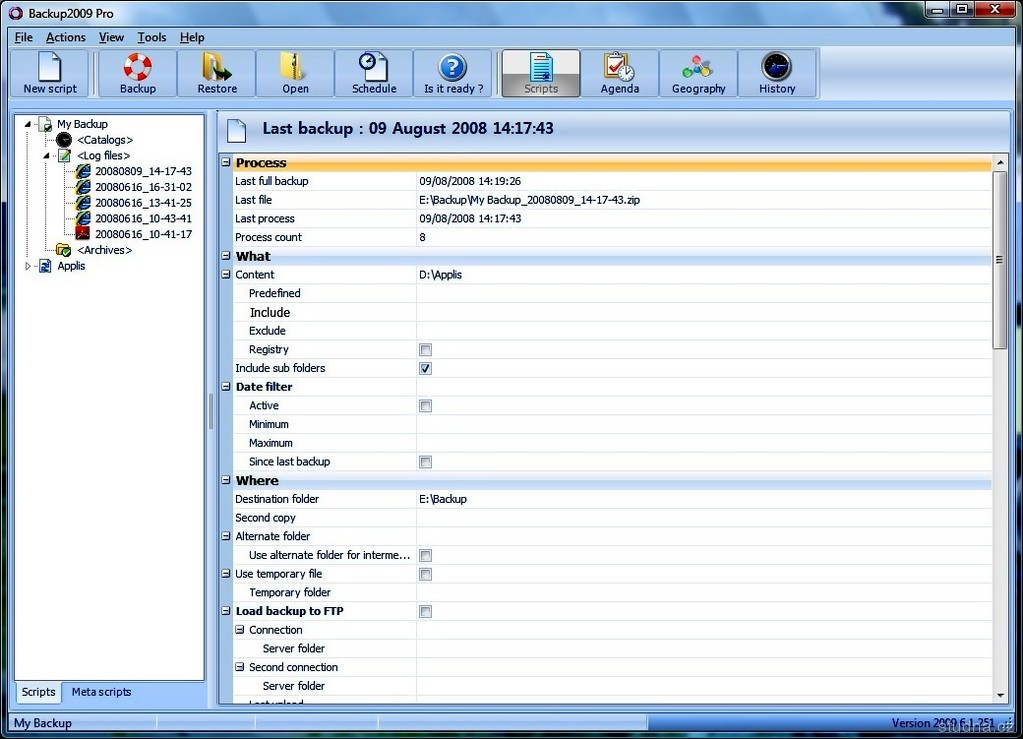Tick the Since last backup checkbox

pos(425,462)
